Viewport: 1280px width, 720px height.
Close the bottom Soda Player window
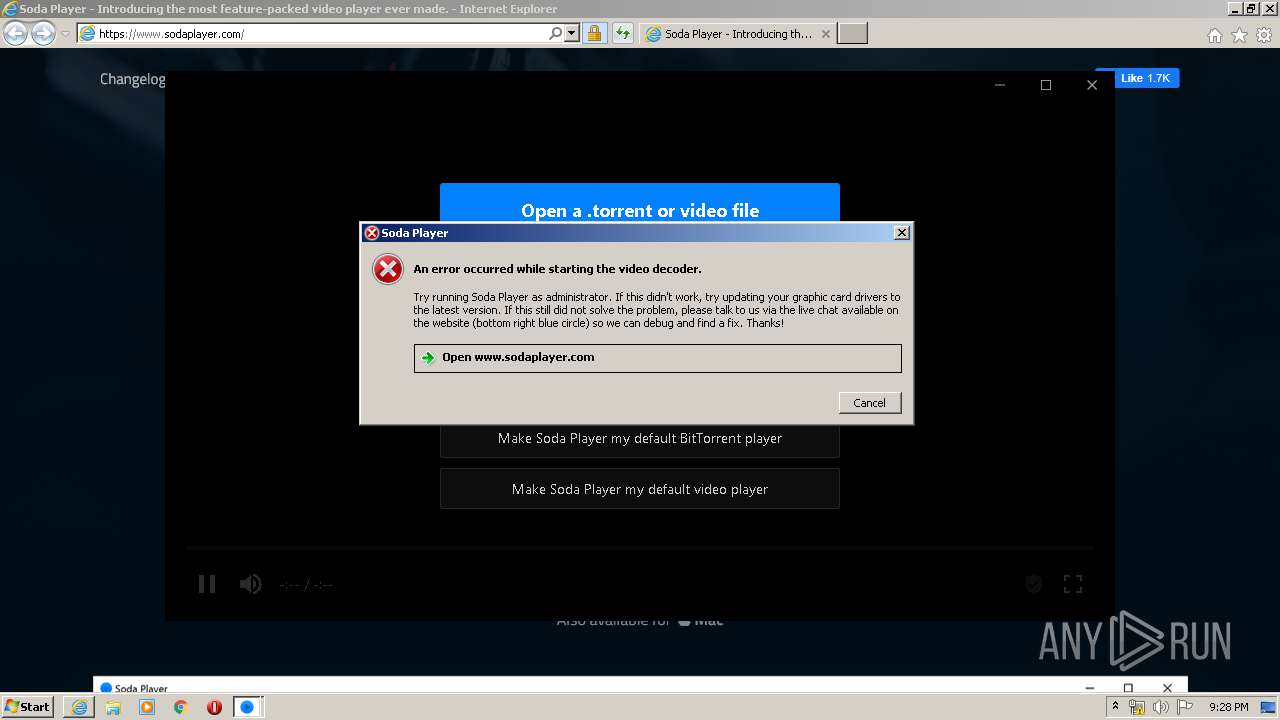(x=1167, y=688)
